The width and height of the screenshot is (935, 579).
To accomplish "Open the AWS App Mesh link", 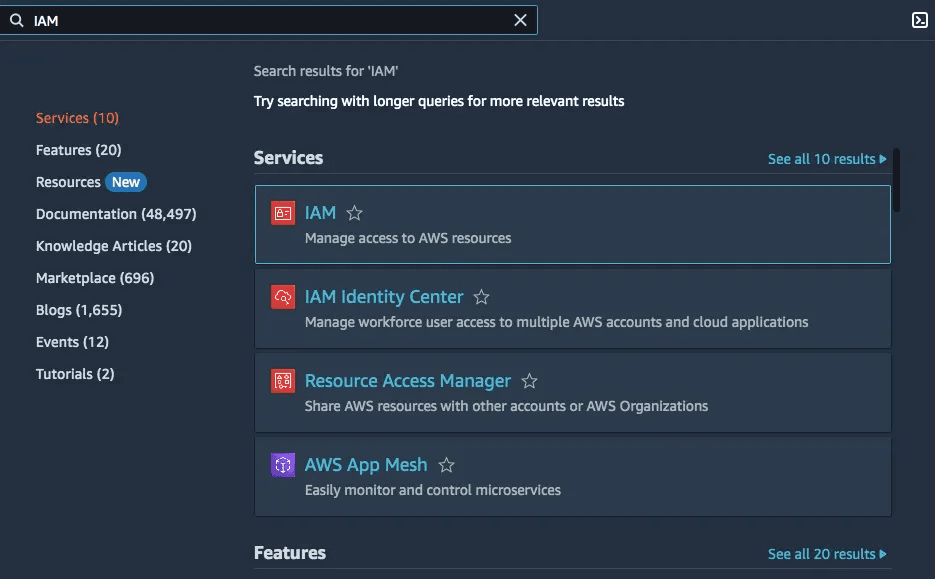I will coord(366,465).
